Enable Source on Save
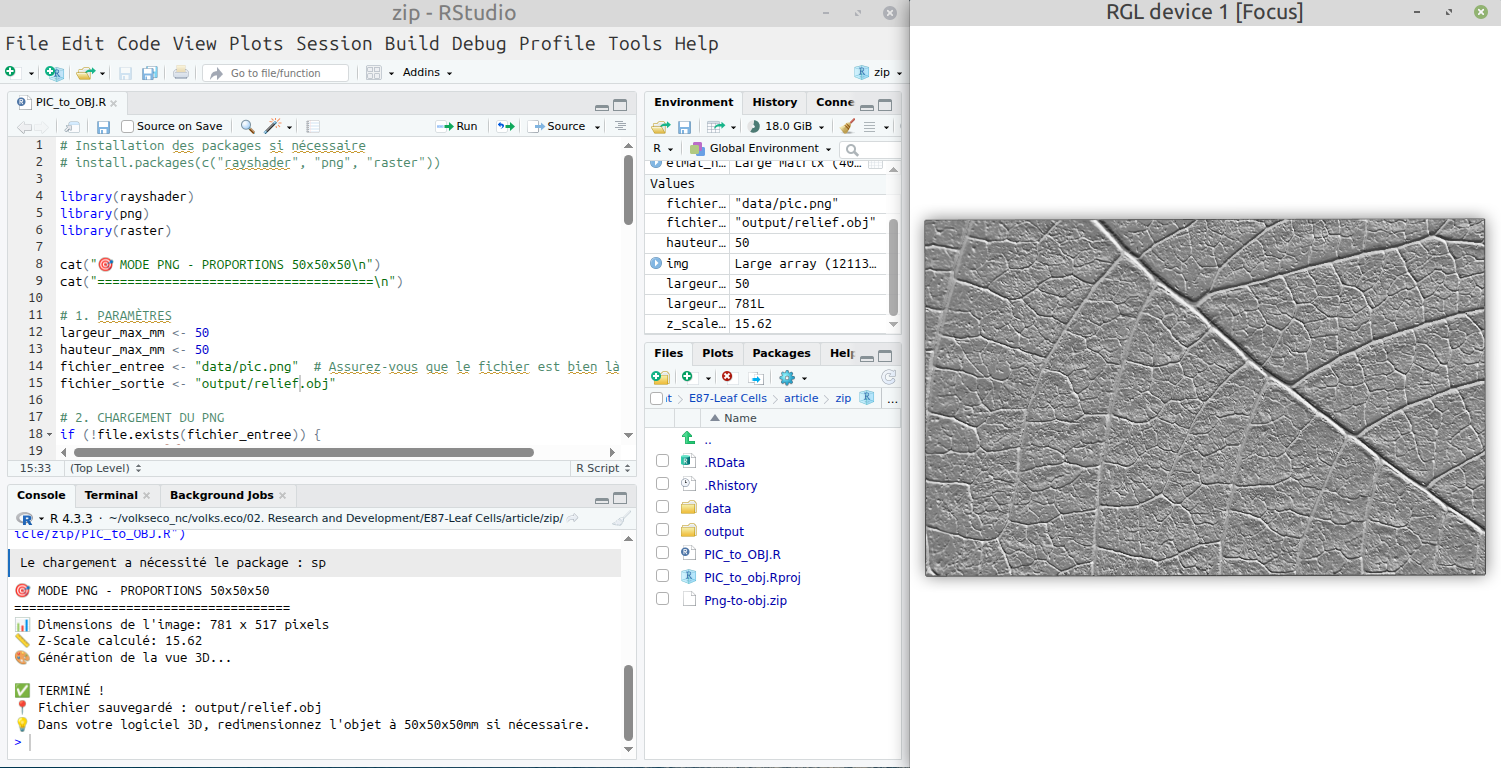Viewport: 1501px width, 768px height. tap(126, 125)
